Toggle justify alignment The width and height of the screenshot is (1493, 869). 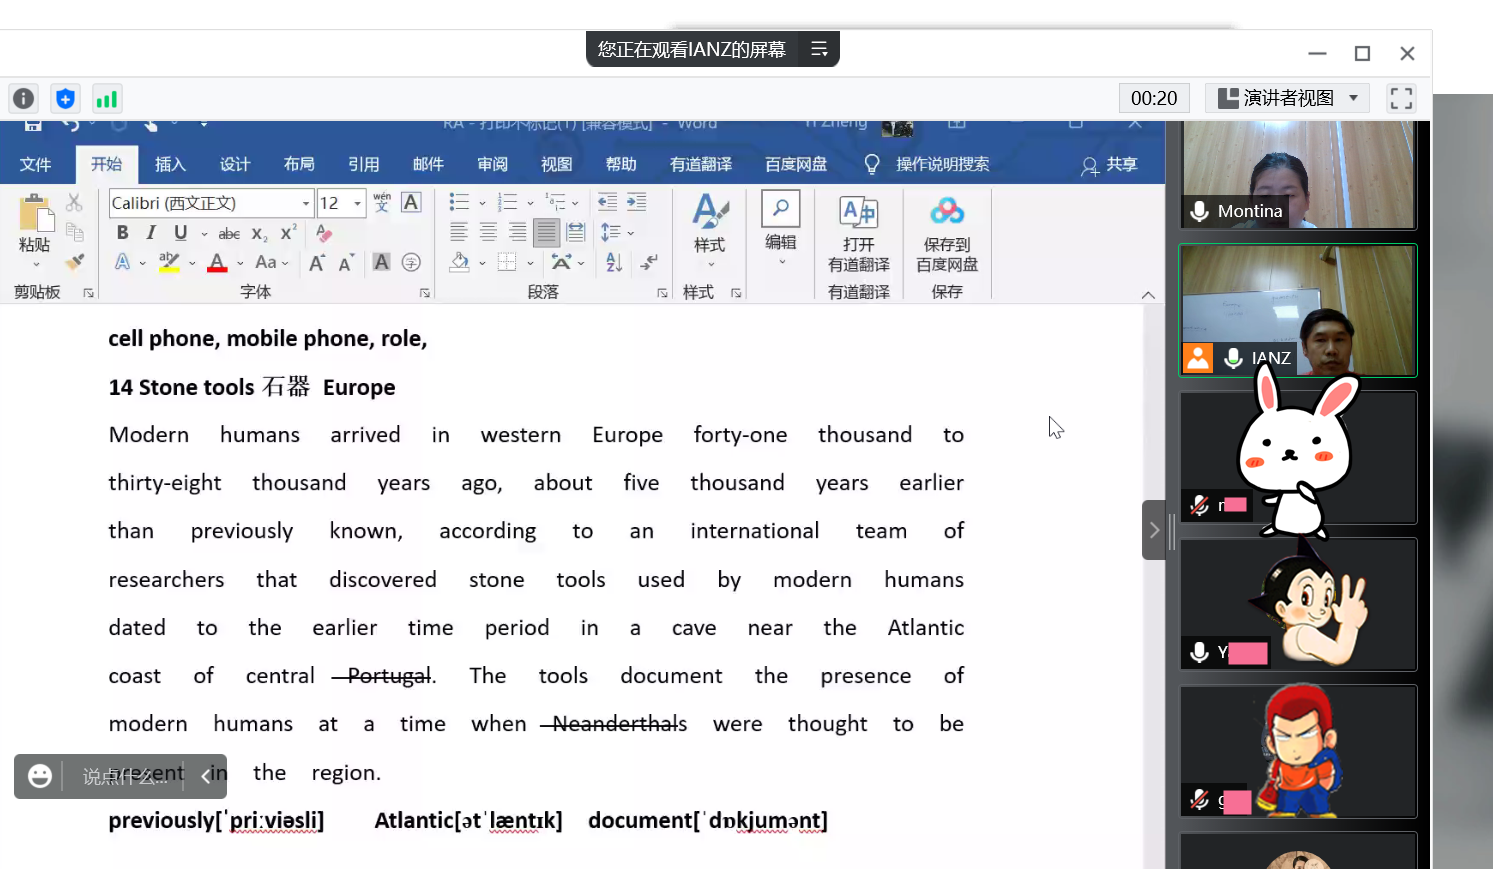point(546,232)
